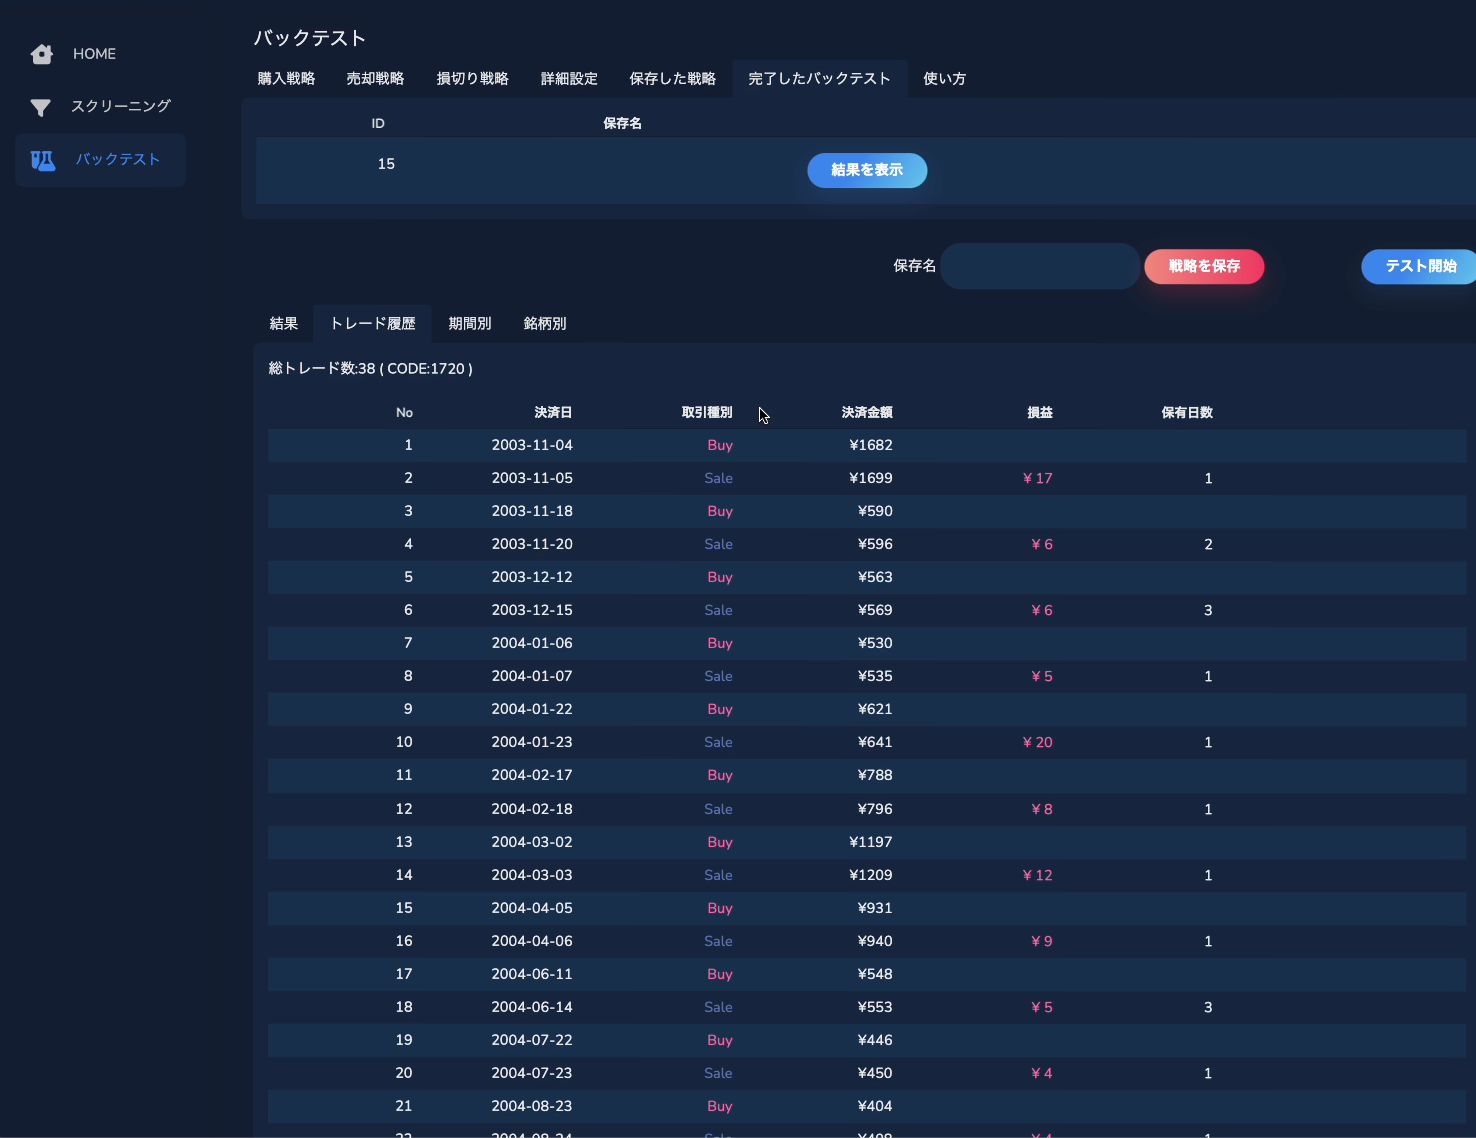This screenshot has height=1138, width=1476.
Task: Select バックテスト sidebar label
Action: click(x=118, y=159)
